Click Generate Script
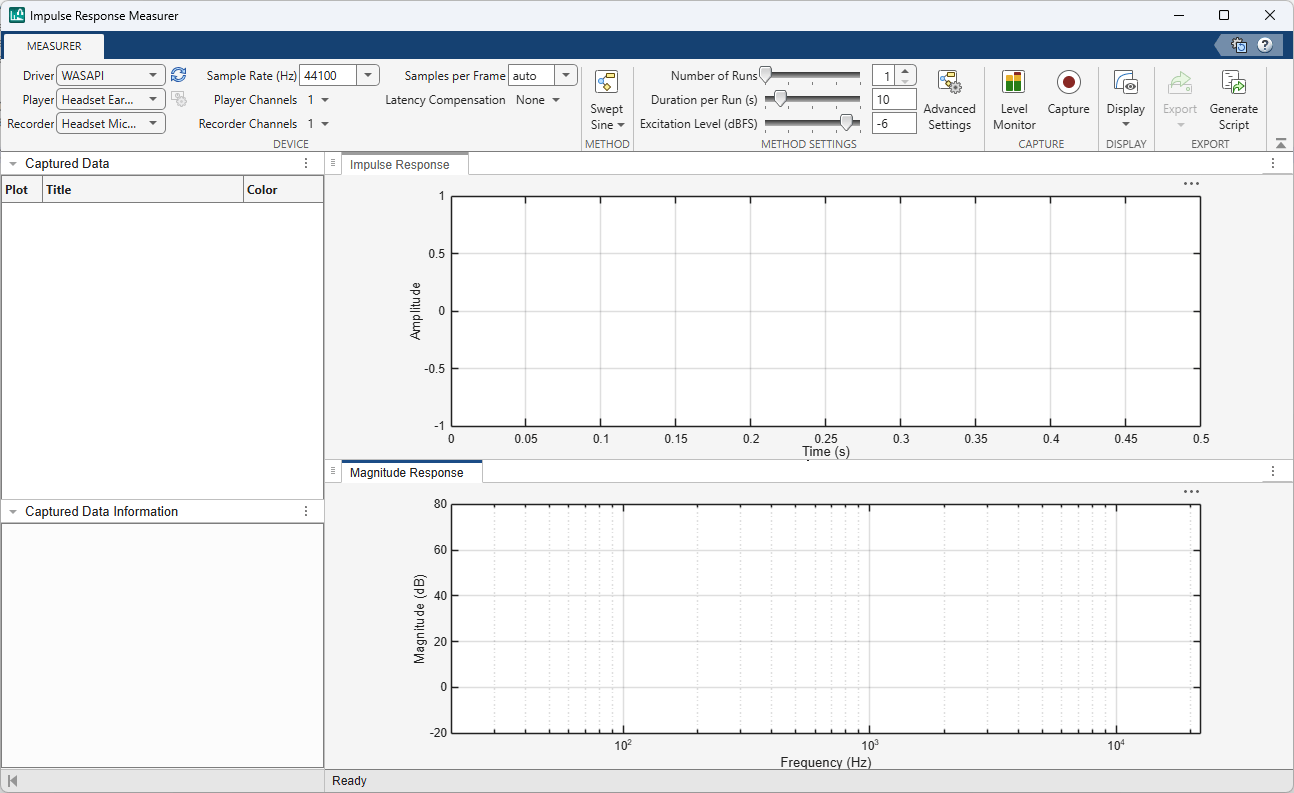This screenshot has height=793, width=1294. pyautogui.click(x=1234, y=101)
